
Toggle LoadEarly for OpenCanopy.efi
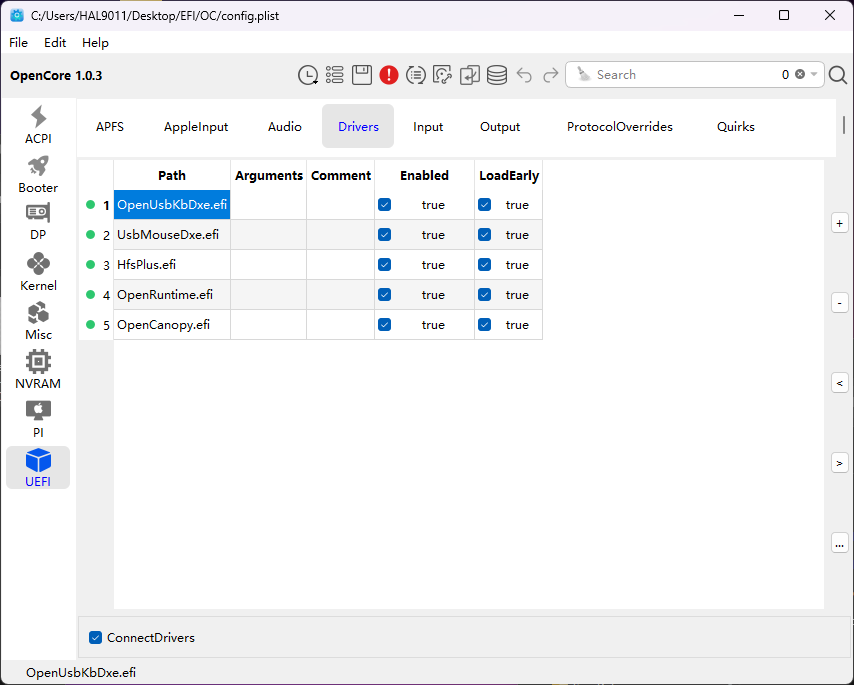[x=485, y=325]
